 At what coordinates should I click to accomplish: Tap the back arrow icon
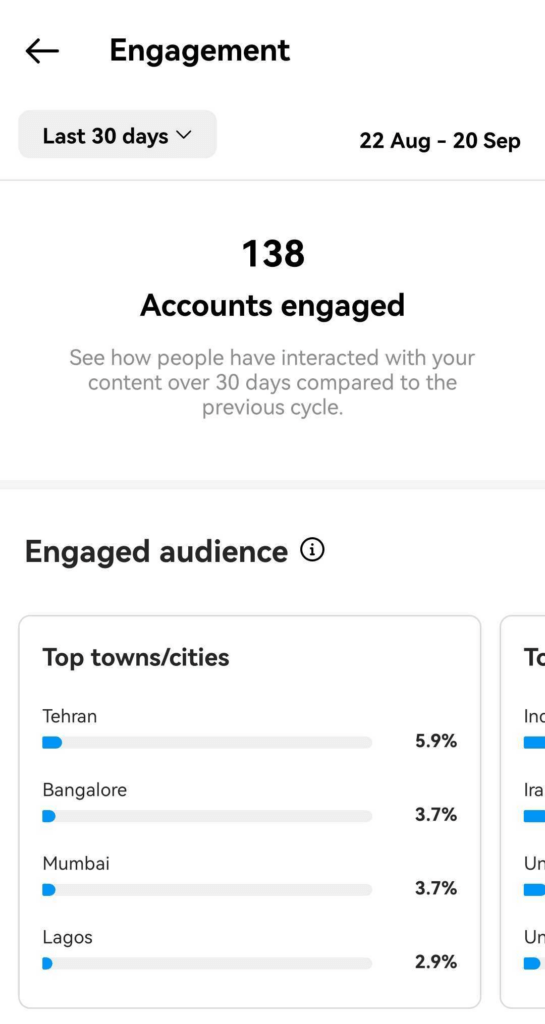42,51
